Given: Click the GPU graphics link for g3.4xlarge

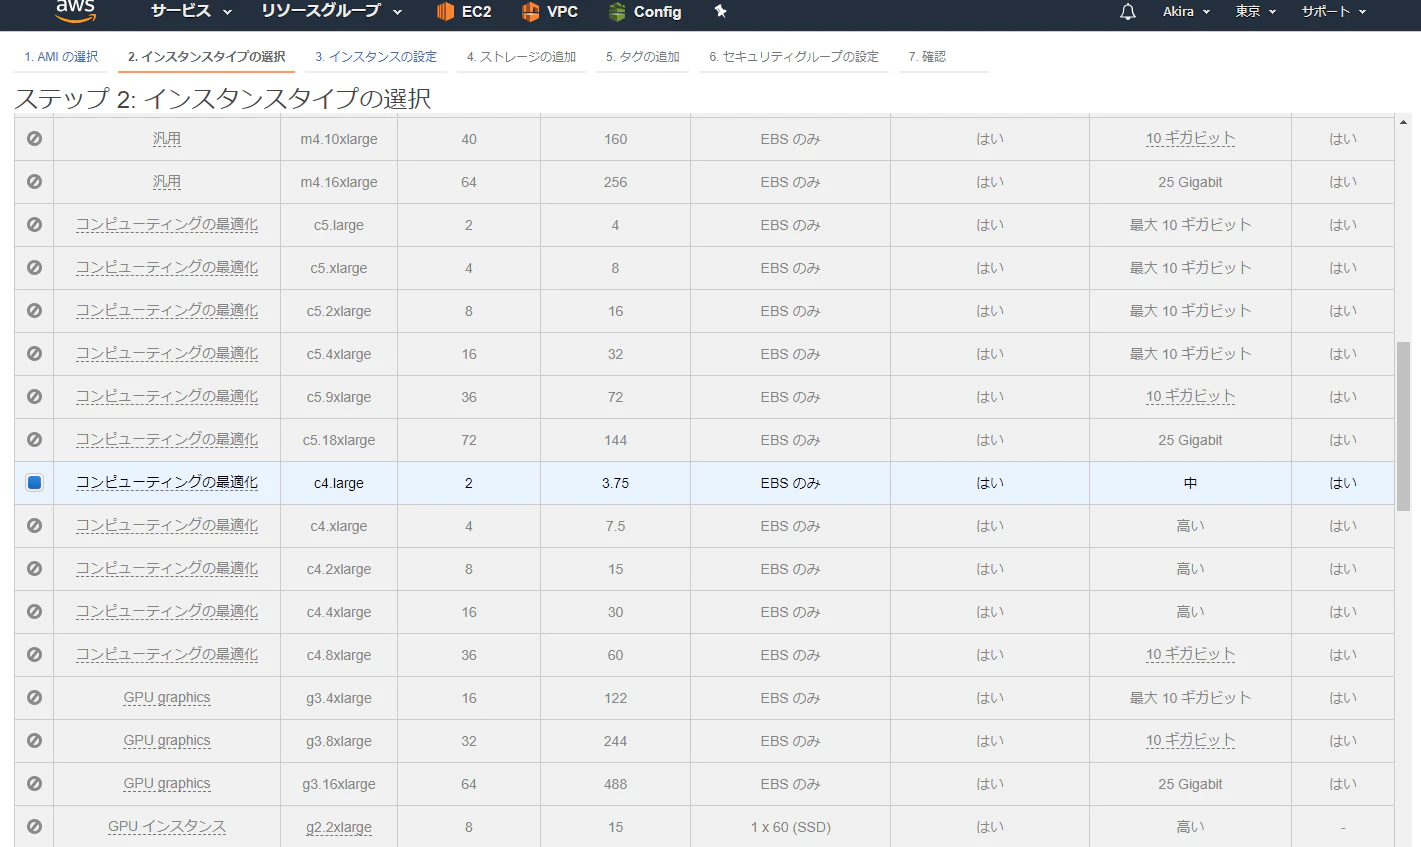Looking at the screenshot, I should click(167, 698).
